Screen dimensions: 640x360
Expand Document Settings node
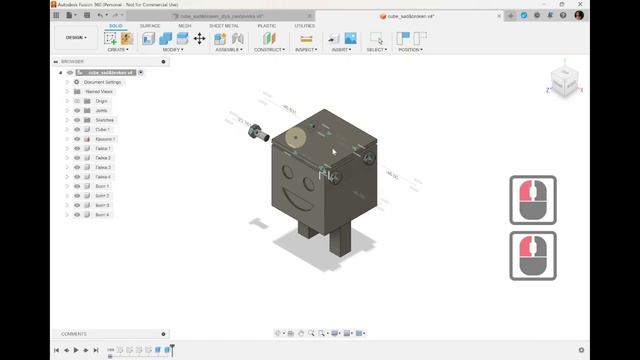67,82
